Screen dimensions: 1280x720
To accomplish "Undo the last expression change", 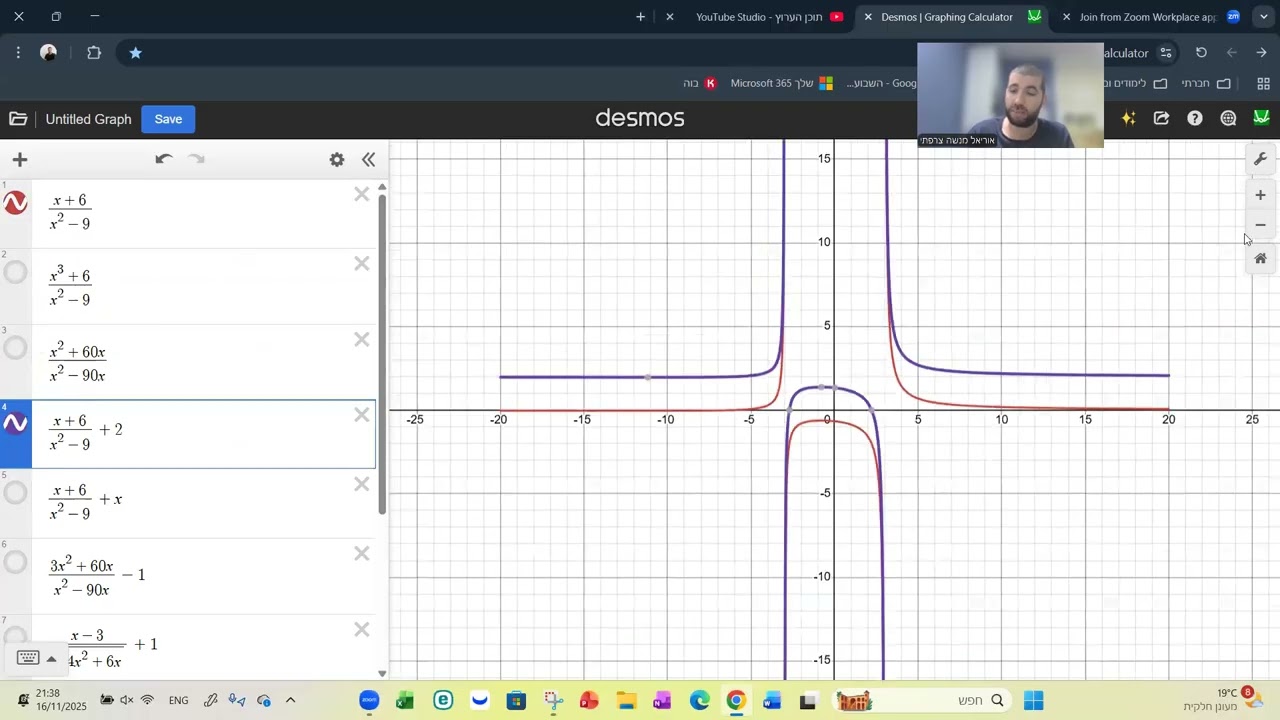I will tap(164, 159).
